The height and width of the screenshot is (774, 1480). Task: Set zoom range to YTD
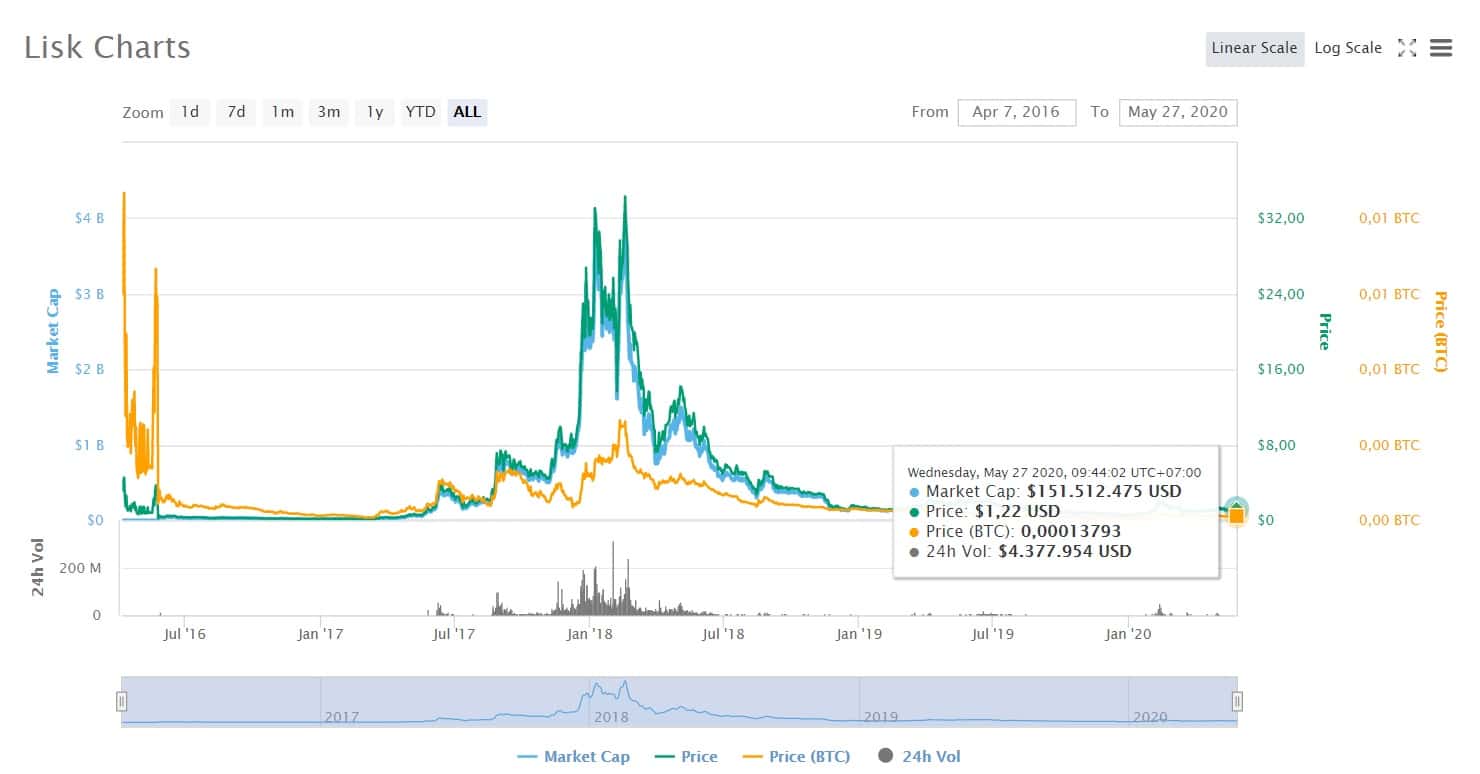pyautogui.click(x=421, y=112)
